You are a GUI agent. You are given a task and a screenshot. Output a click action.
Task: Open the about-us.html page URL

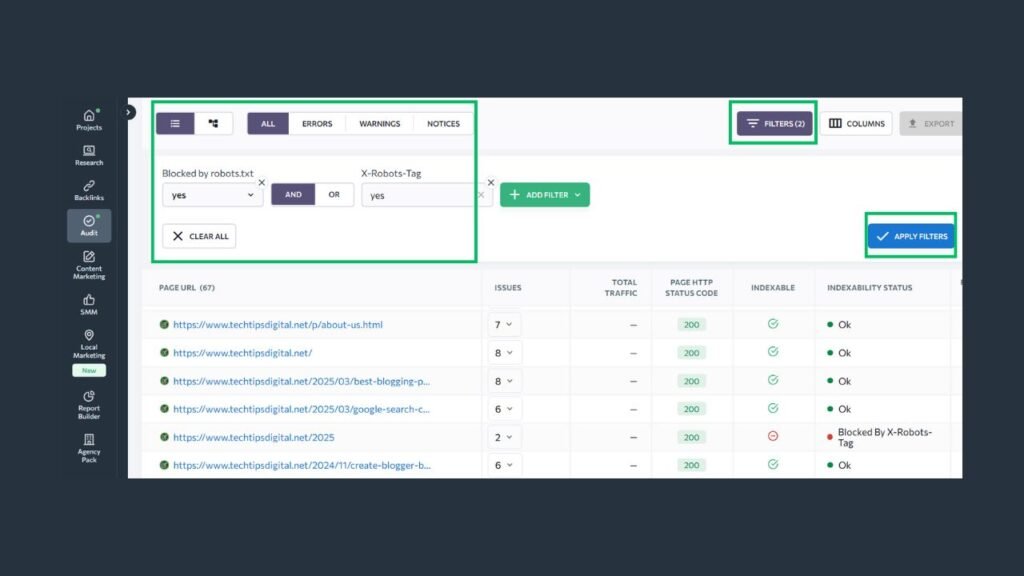(x=278, y=325)
